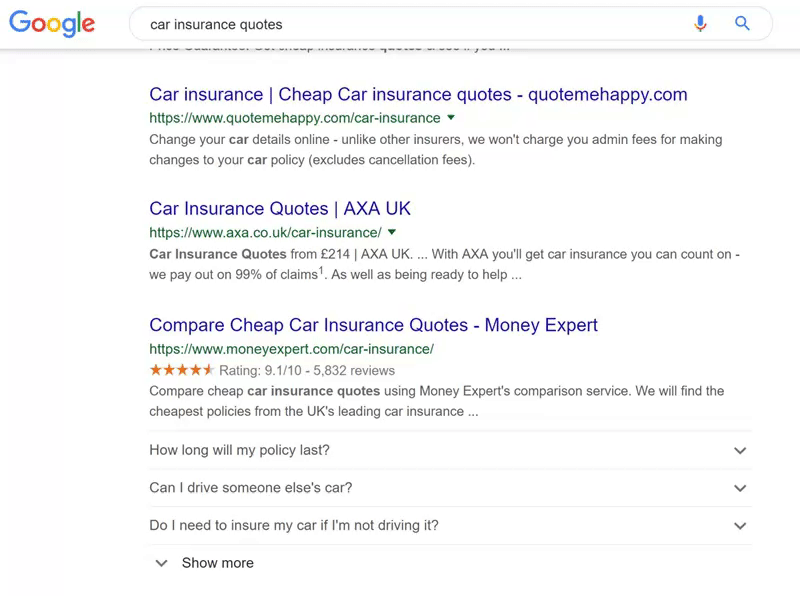Screen dimensions: 800x596
Task: Click chevron beside "drive someone else's car"
Action: click(740, 488)
